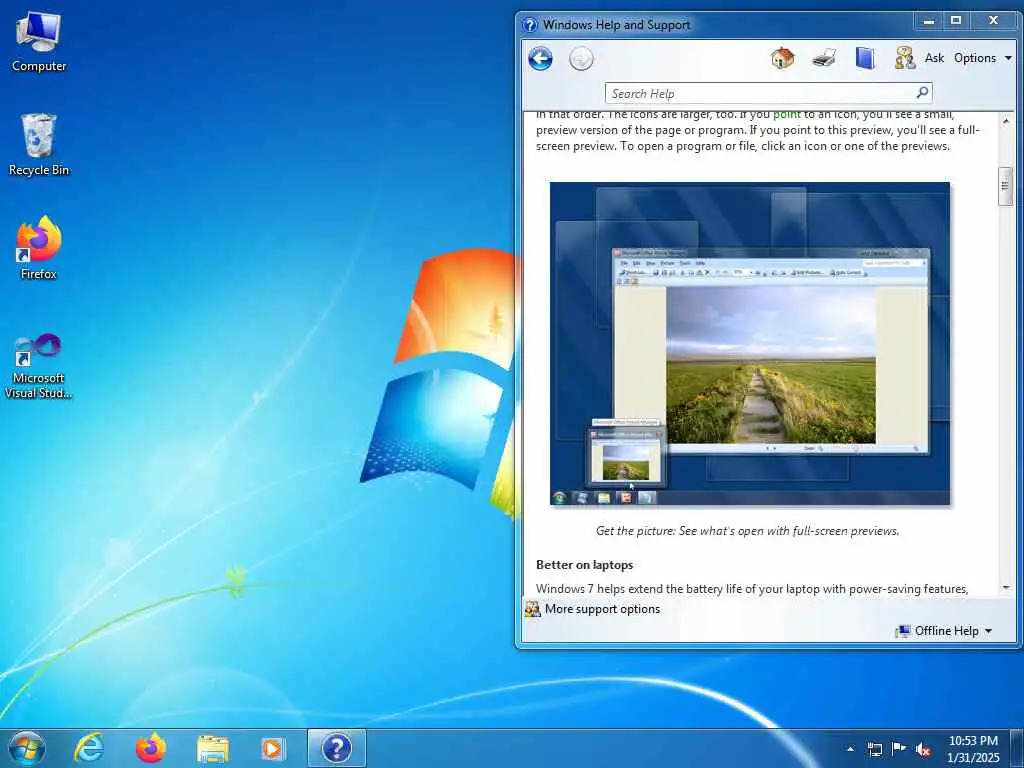
Task: Click the Offline Help monitor icon
Action: pos(903,631)
